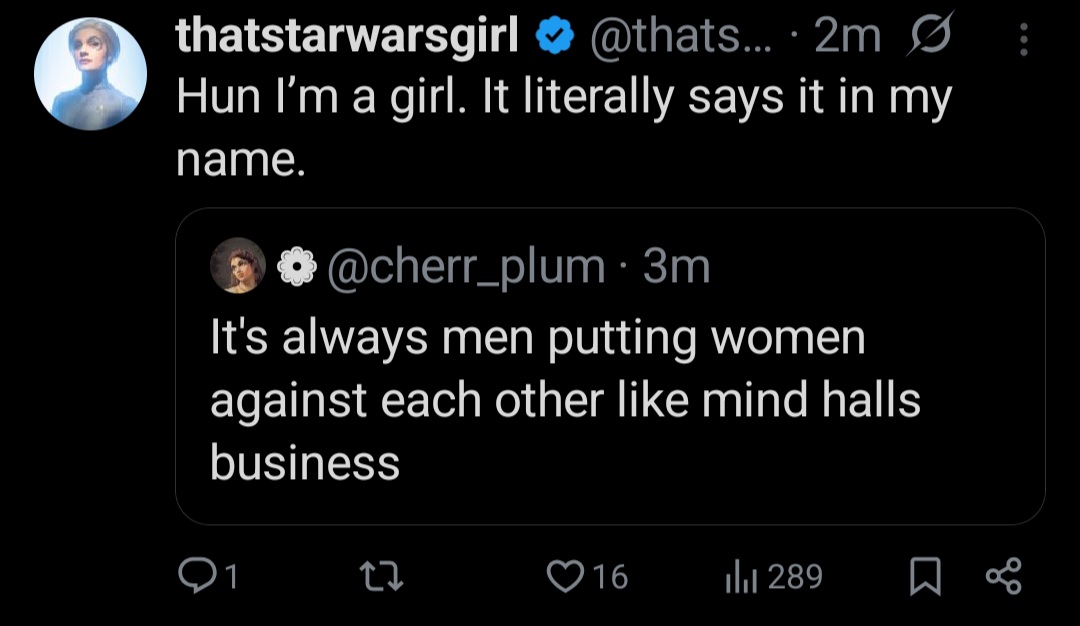Click the @cherr_plum handle
1080x626 pixels.
coord(466,267)
